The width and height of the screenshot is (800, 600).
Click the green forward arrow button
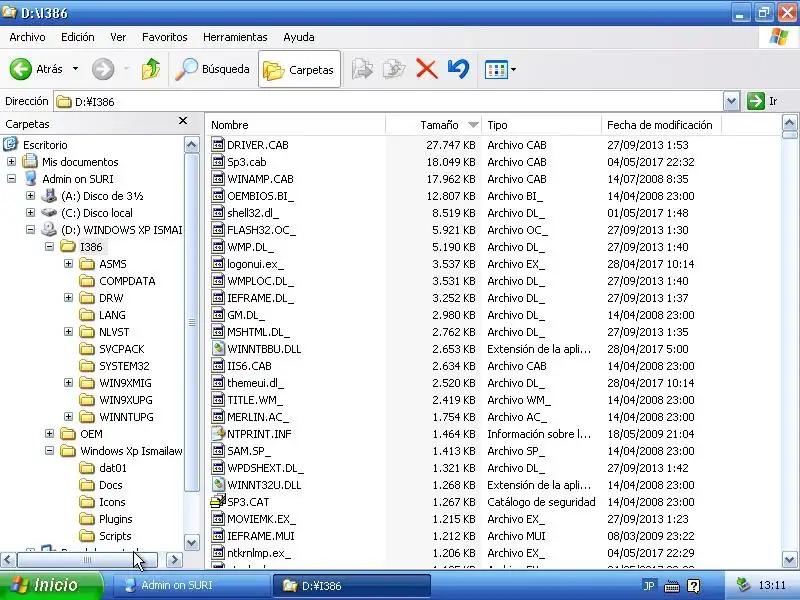coord(103,69)
